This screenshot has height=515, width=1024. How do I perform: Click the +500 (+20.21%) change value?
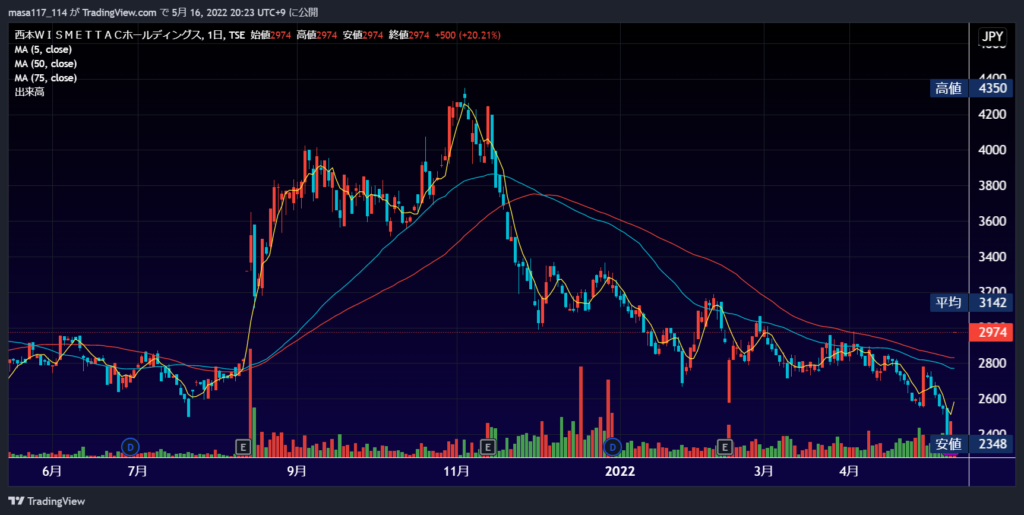pyautogui.click(x=468, y=35)
